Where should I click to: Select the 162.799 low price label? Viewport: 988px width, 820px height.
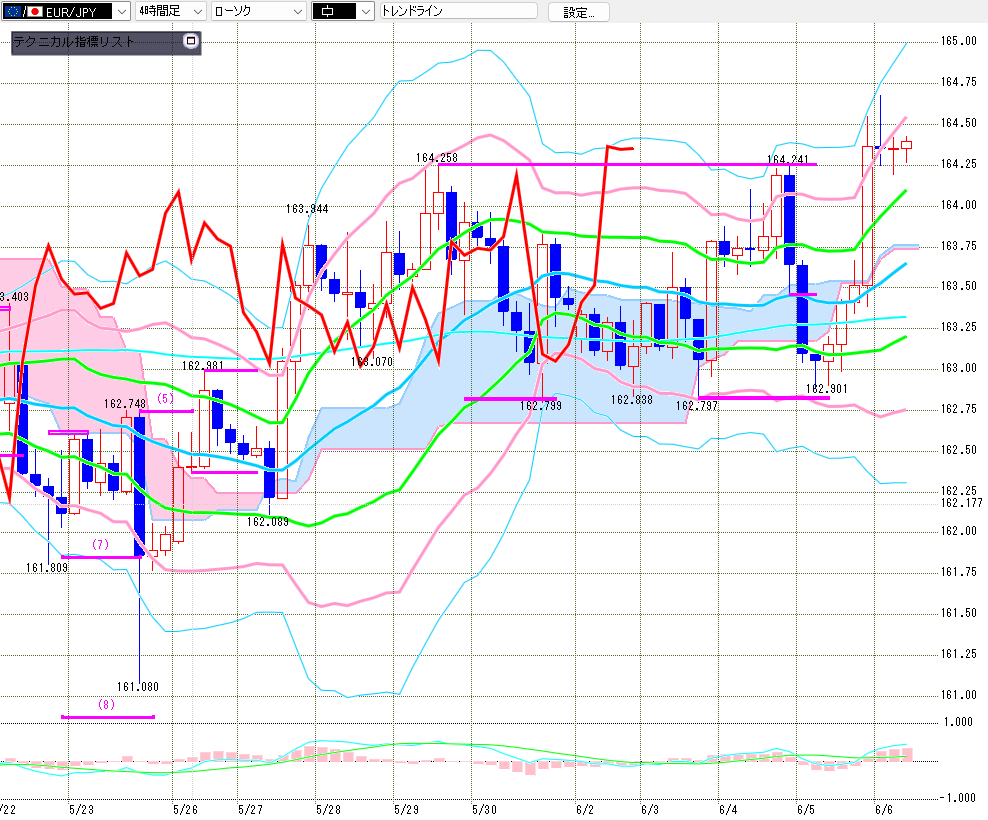click(541, 406)
